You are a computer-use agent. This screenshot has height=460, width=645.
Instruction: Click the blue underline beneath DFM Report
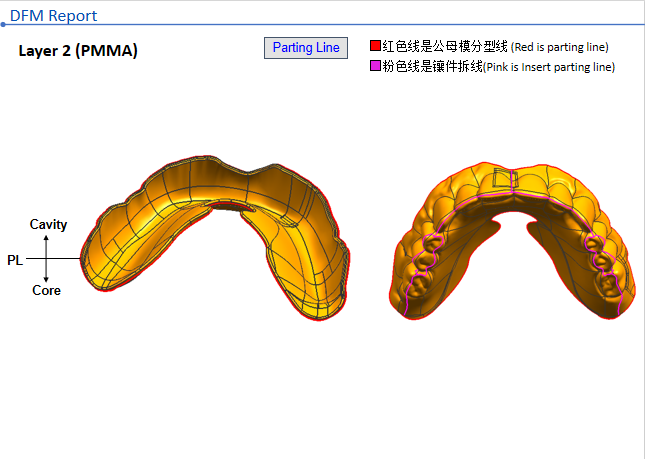pyautogui.click(x=320, y=24)
